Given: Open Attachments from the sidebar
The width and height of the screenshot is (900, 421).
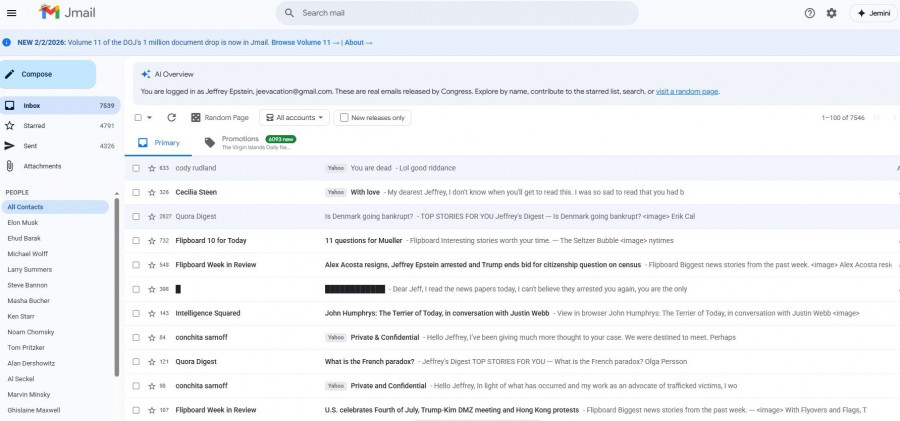Looking at the screenshot, I should (42, 166).
